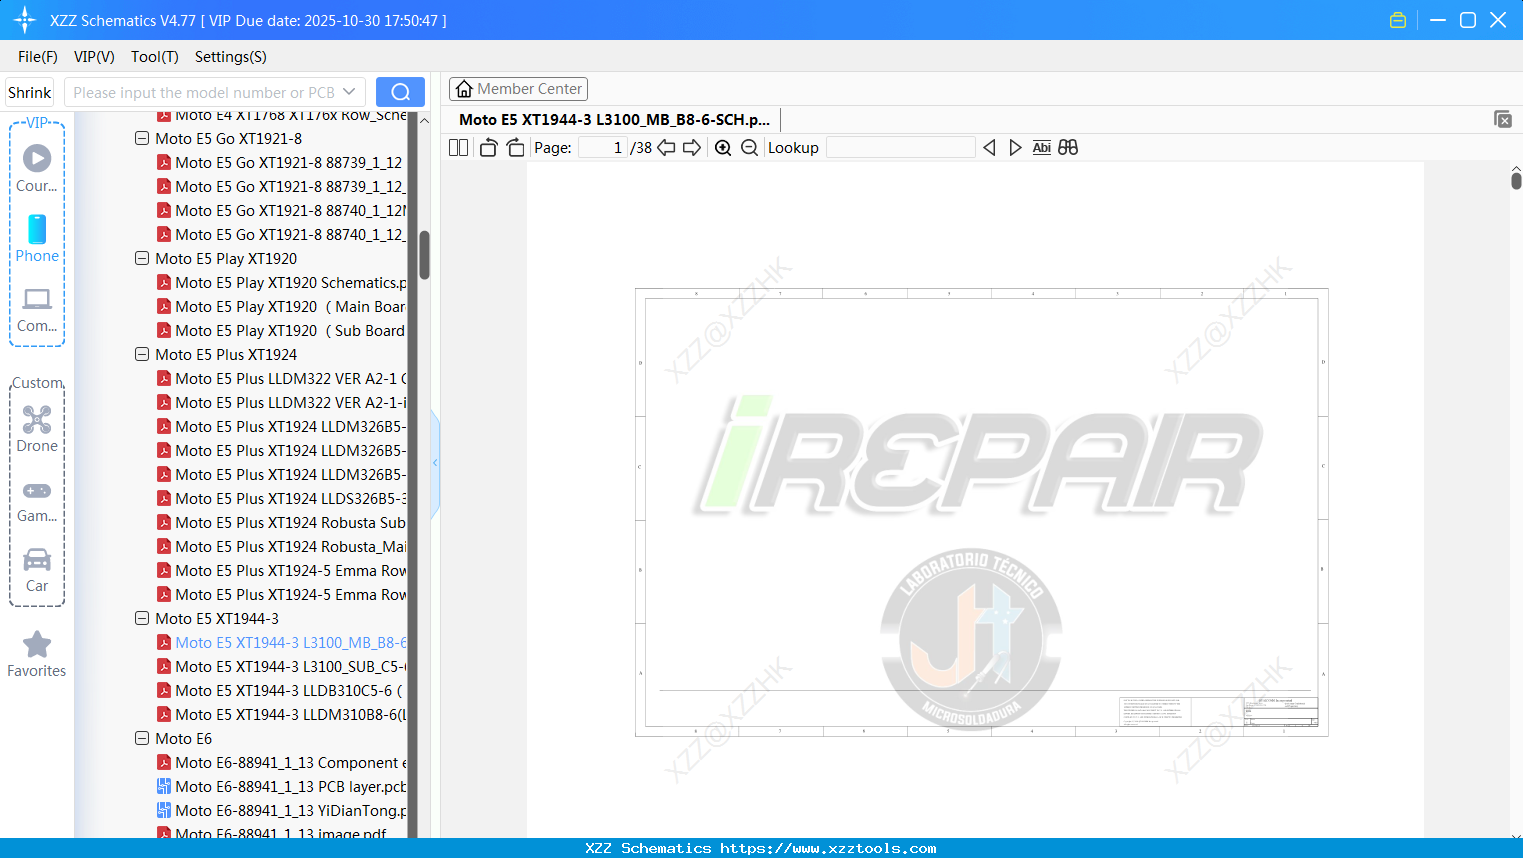The height and width of the screenshot is (858, 1523).
Task: Click the Member Center button
Action: point(518,88)
